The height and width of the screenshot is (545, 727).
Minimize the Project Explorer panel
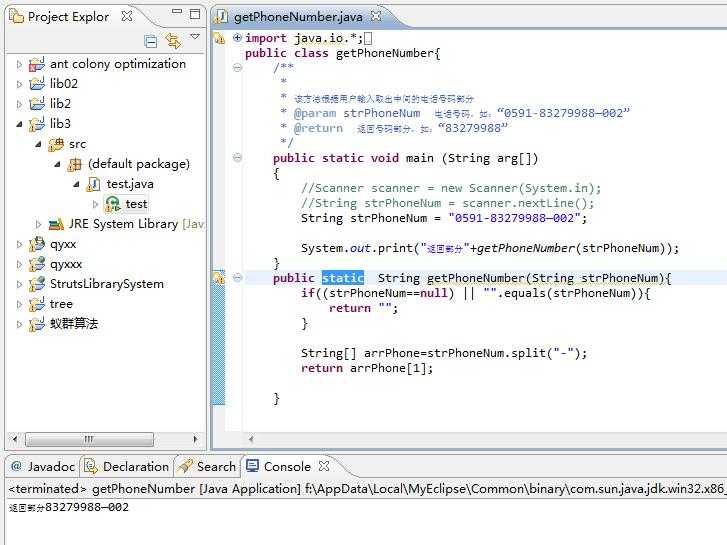click(177, 12)
